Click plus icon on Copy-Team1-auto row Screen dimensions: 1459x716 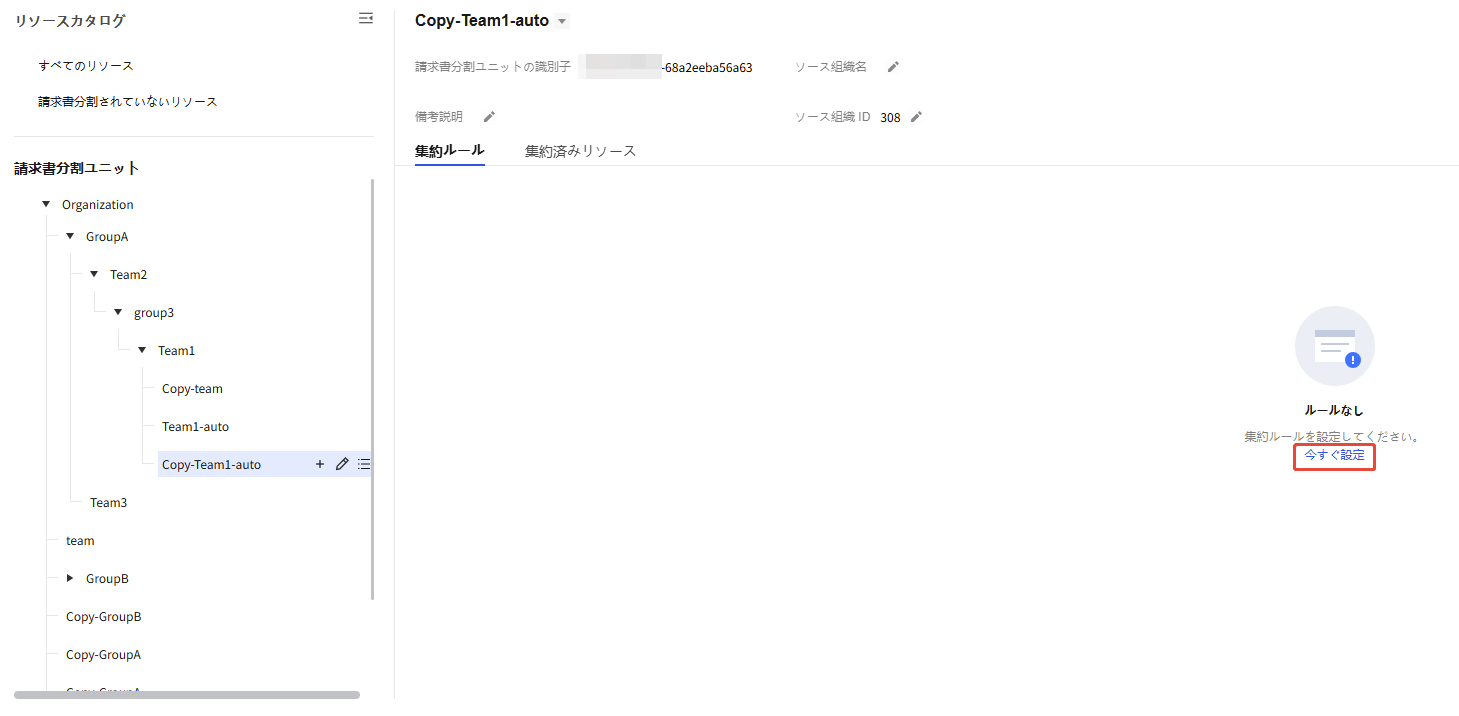point(320,464)
